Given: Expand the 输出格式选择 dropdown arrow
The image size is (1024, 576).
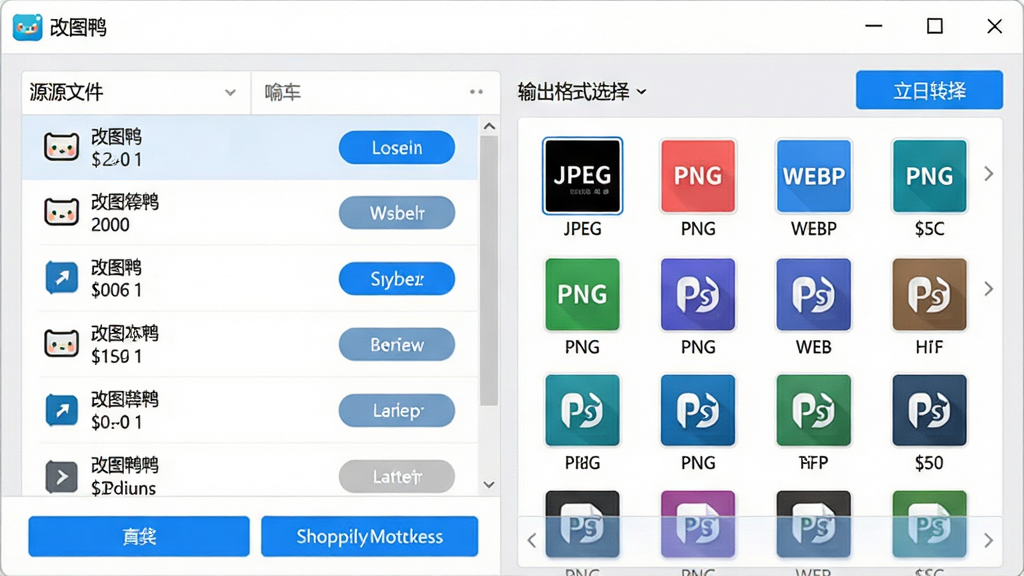Looking at the screenshot, I should click(641, 92).
